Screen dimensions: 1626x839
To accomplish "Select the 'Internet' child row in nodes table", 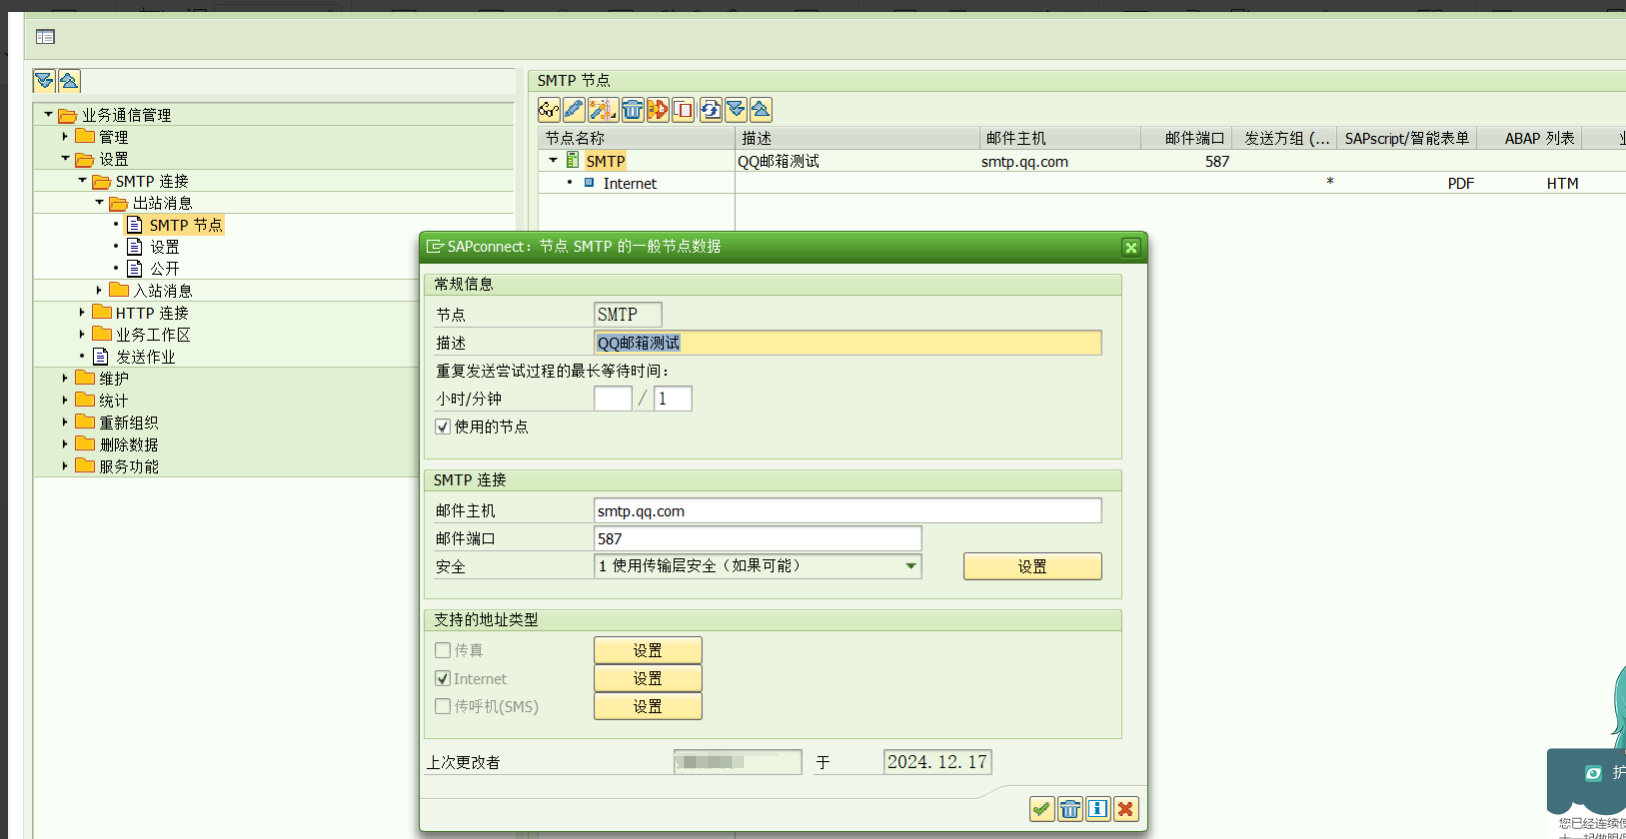I will coord(630,183).
